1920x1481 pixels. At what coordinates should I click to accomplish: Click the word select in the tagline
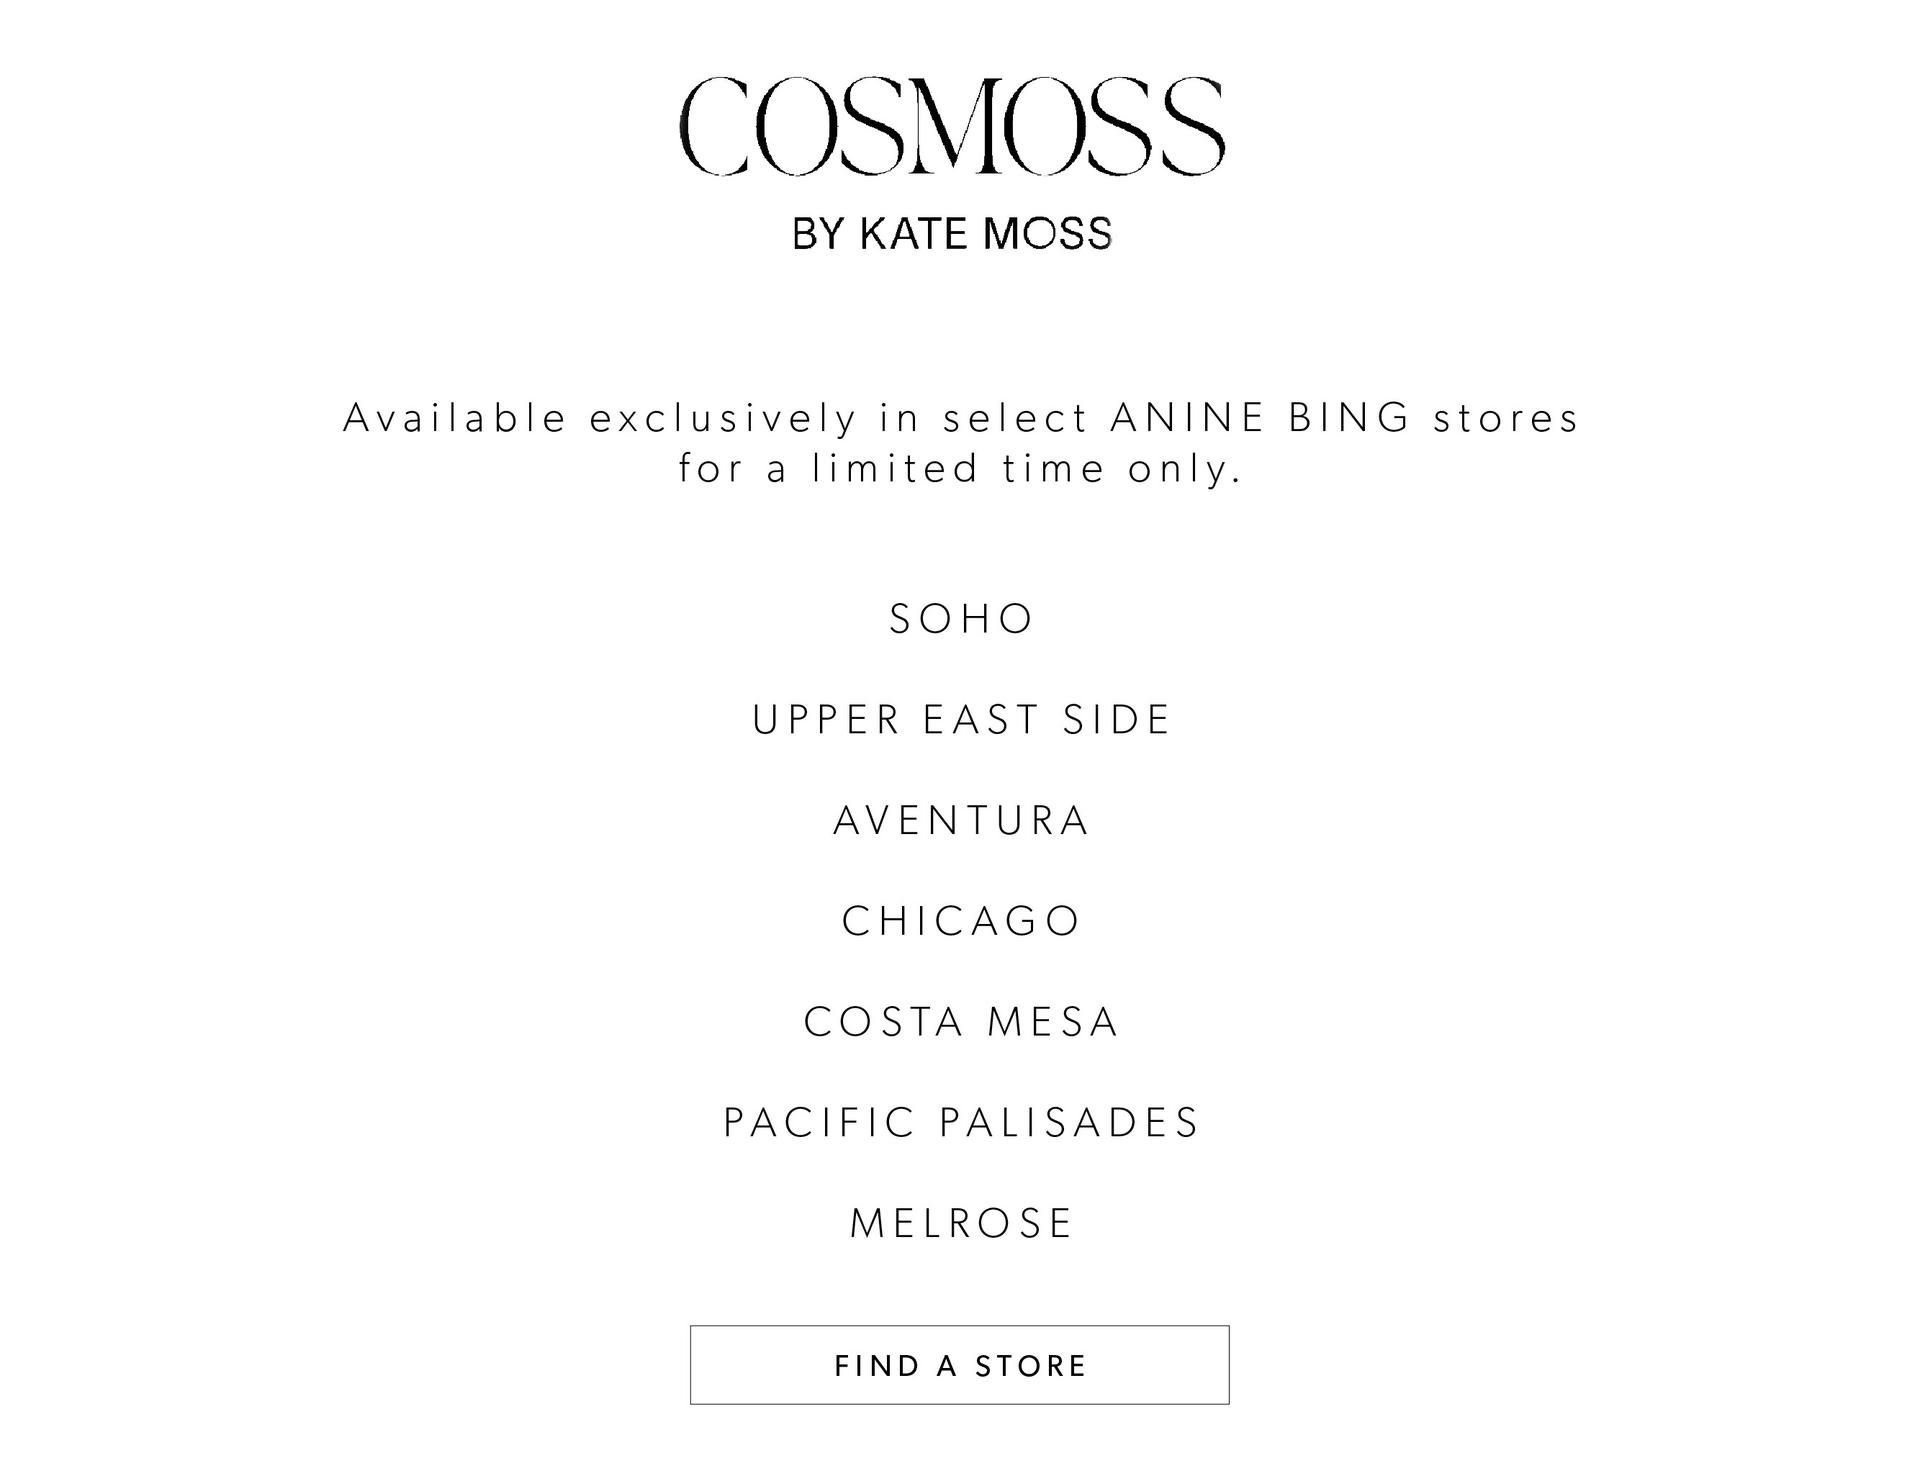pos(1015,417)
